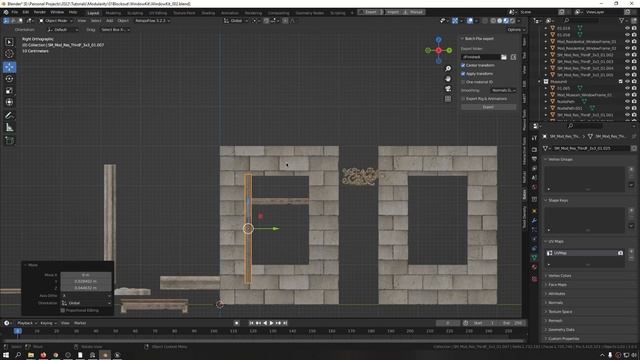Switch perspective/orthographic grid icon
Viewport: 640px width, 360px height.
pyautogui.click(x=448, y=98)
